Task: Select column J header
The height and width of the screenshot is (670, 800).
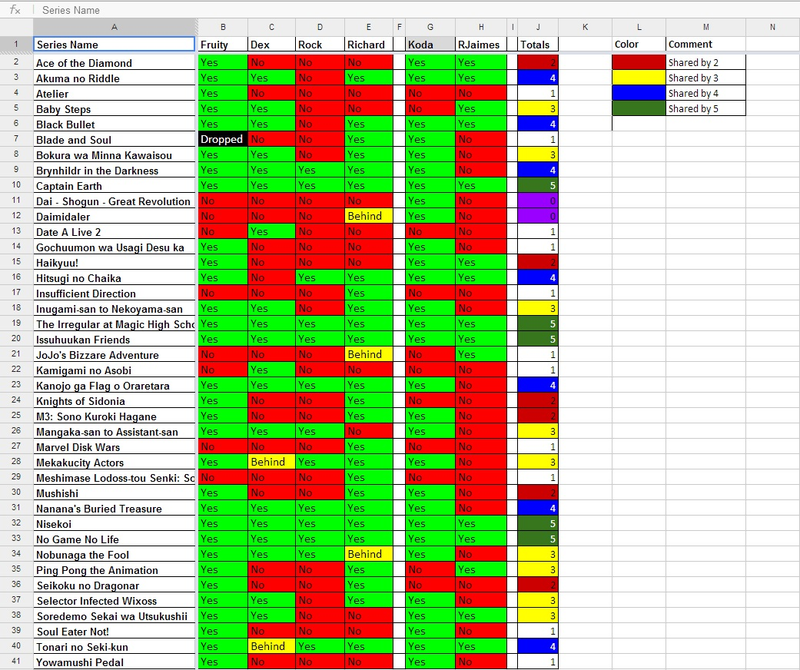Action: tap(538, 27)
